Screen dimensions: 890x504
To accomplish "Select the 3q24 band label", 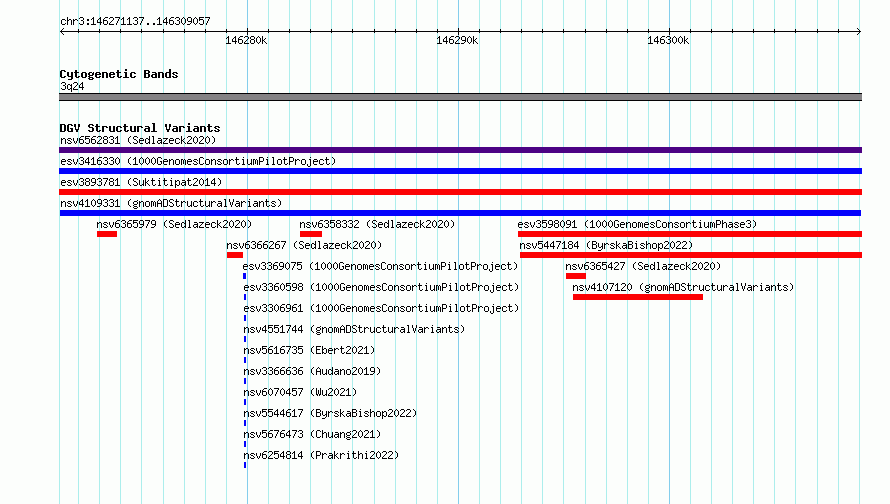I will 72,86.
